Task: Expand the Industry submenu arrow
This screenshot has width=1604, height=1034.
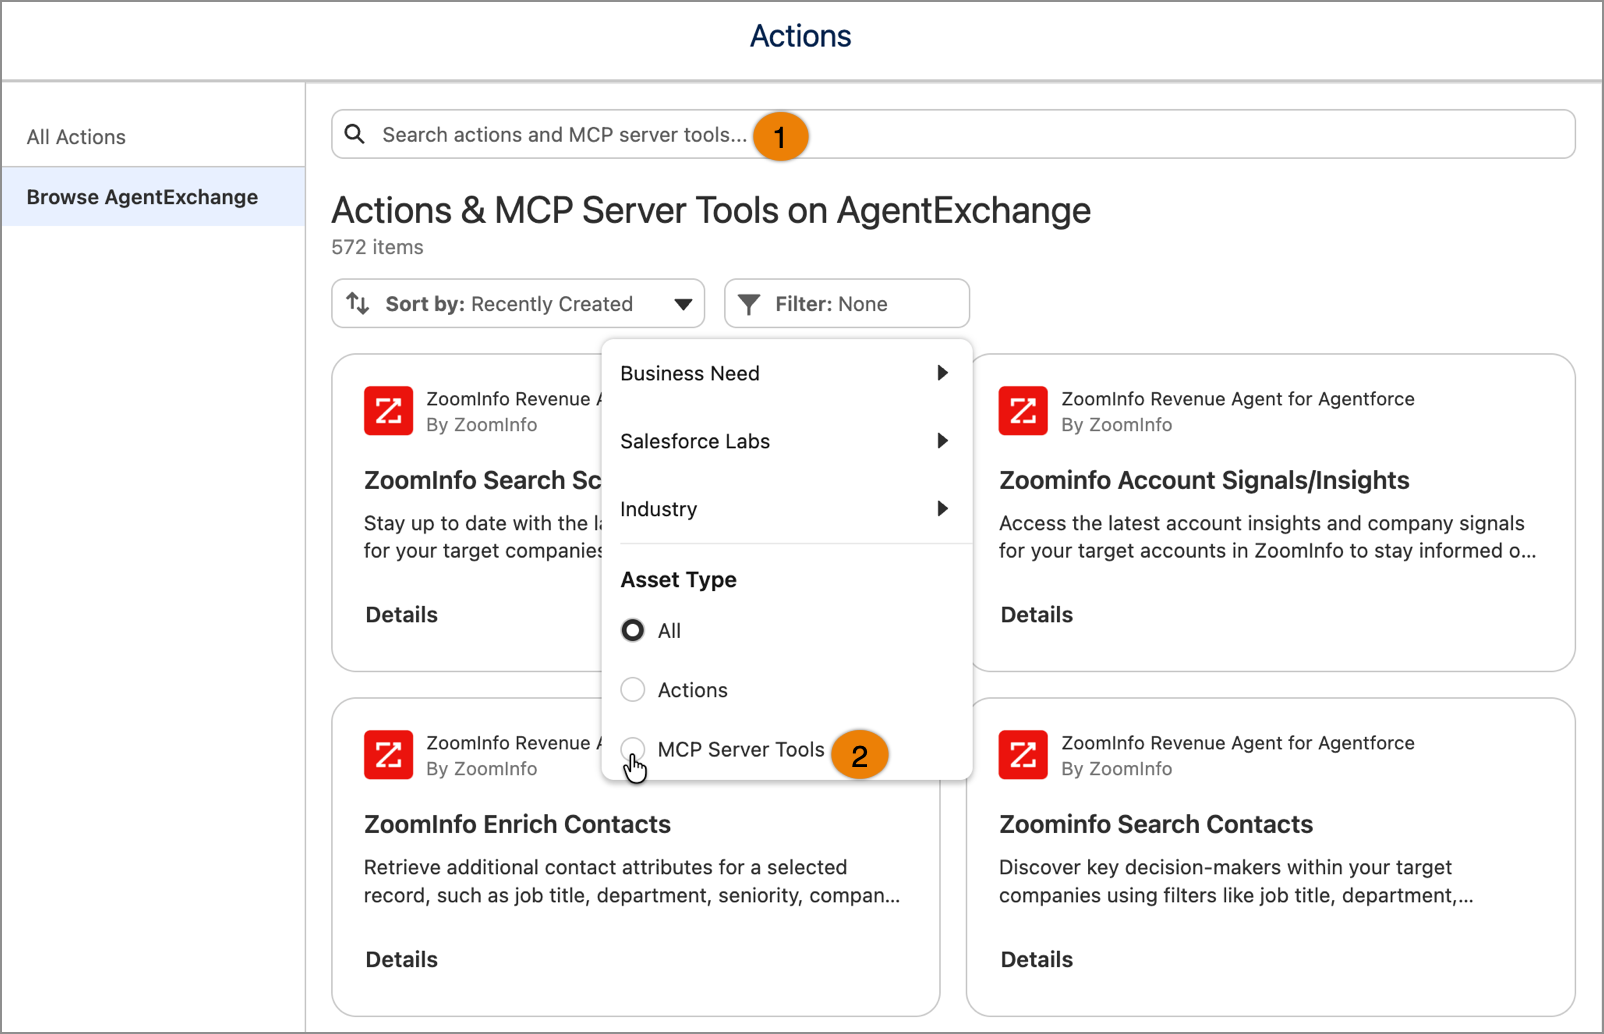Action: coord(942,509)
